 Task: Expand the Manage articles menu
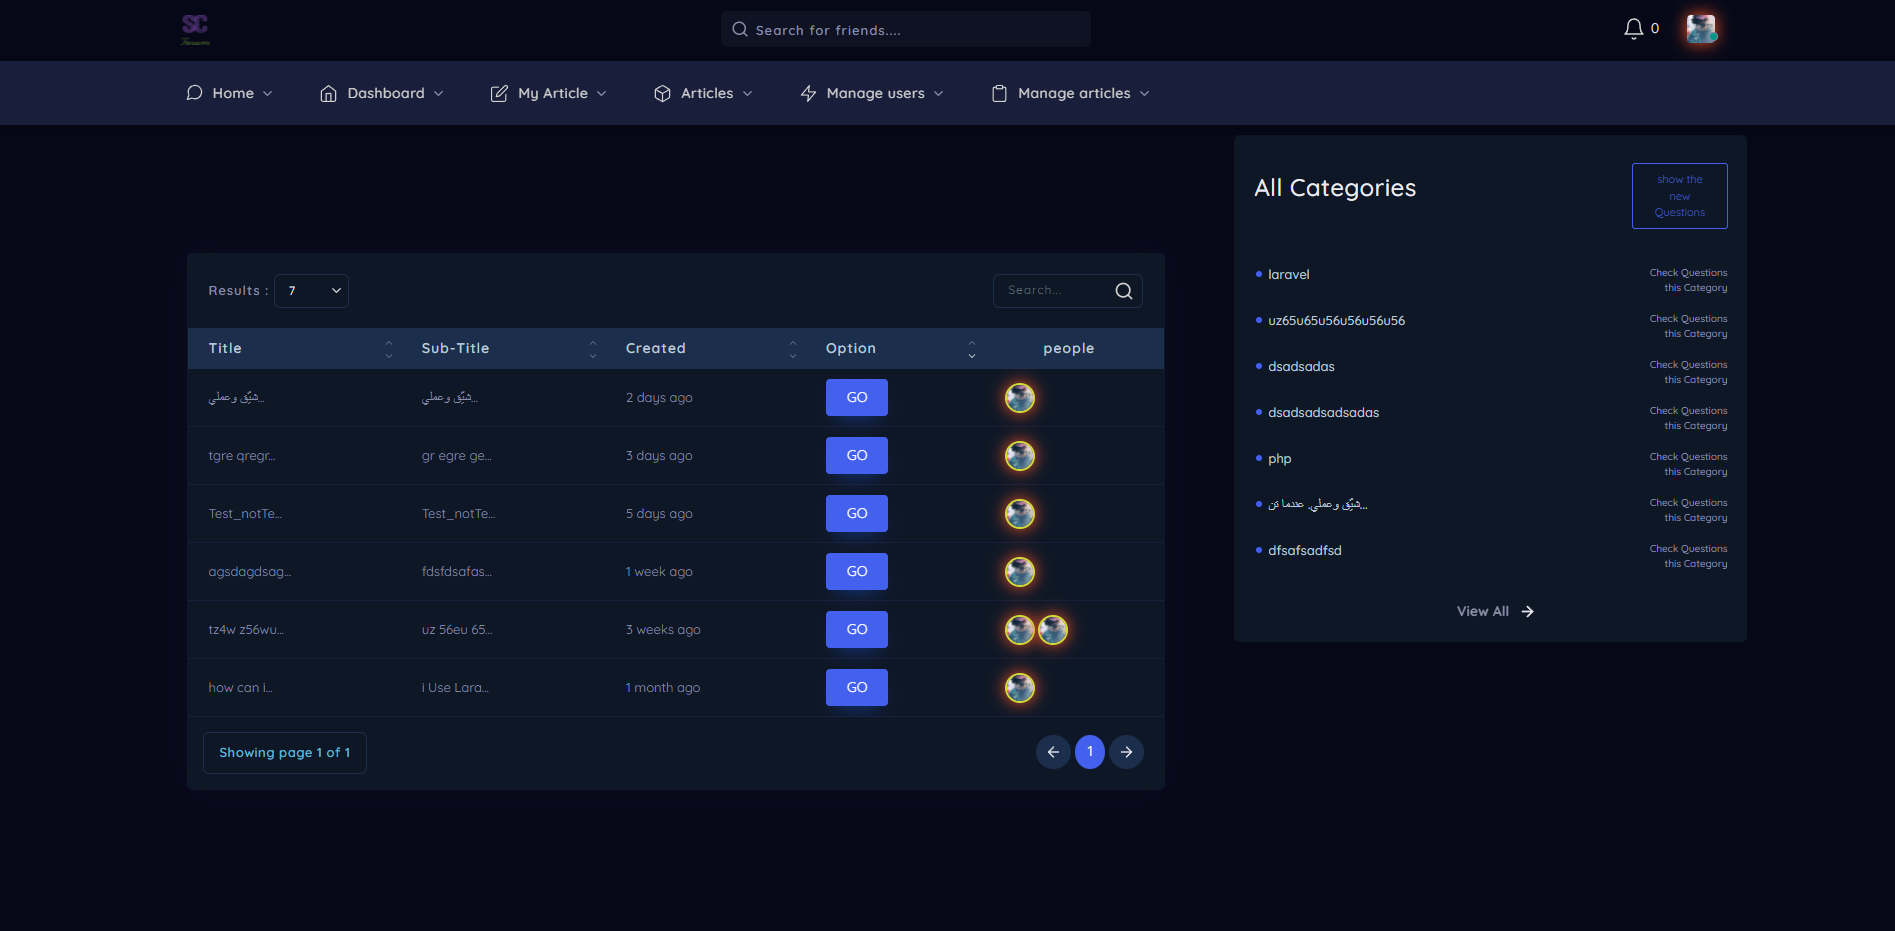click(1070, 93)
